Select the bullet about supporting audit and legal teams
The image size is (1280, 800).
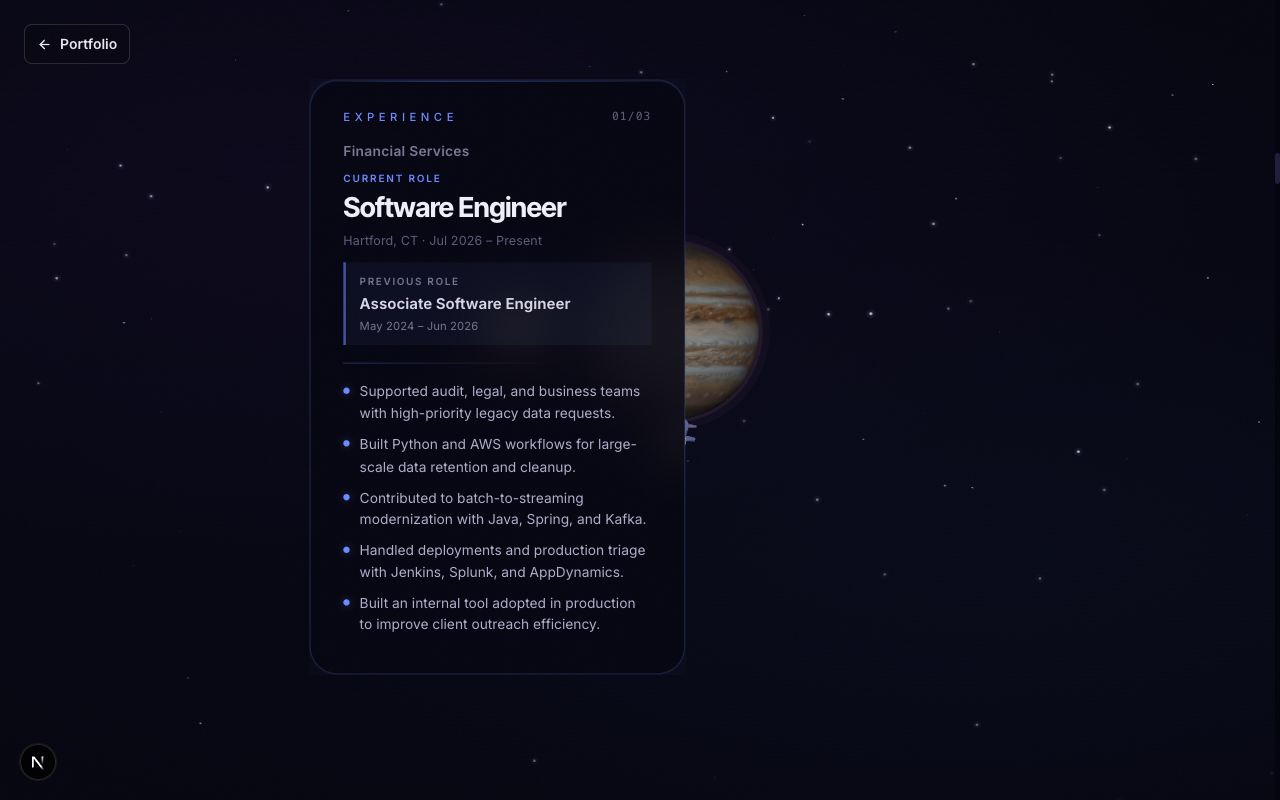499,402
